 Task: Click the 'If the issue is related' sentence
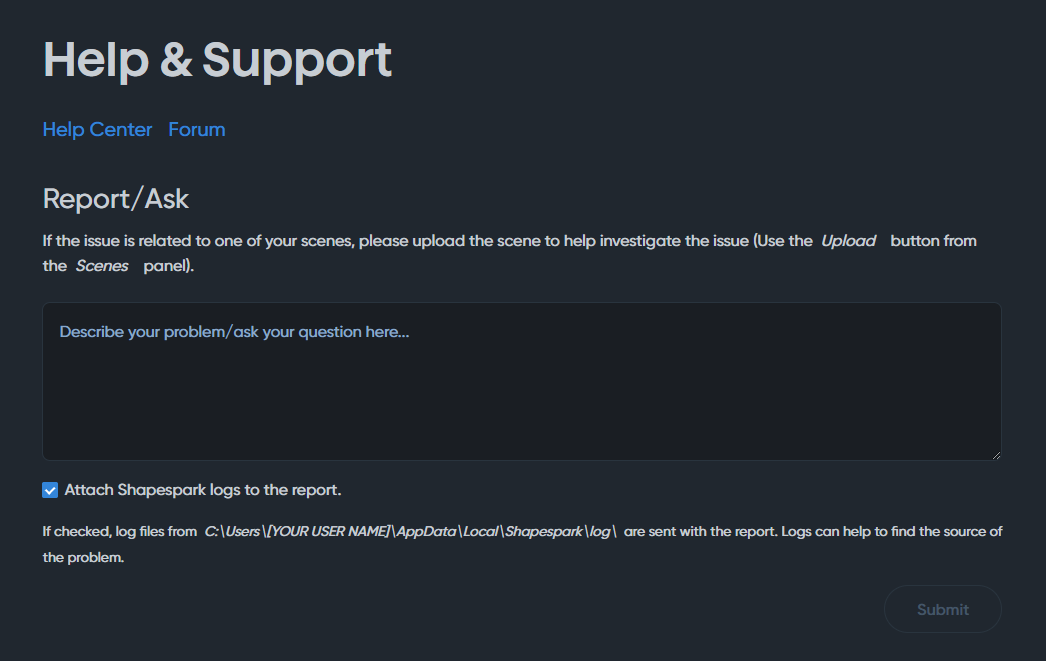tap(400, 241)
